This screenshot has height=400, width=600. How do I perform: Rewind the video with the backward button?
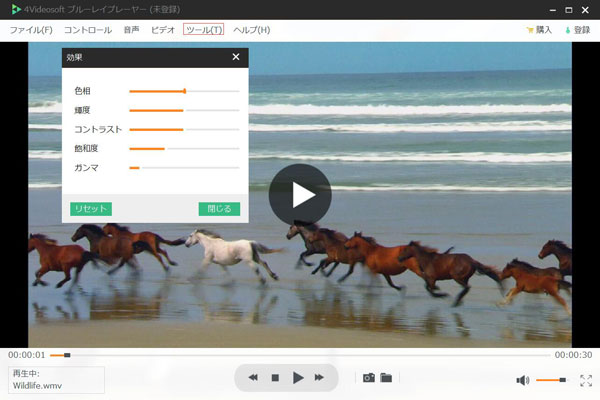(253, 378)
